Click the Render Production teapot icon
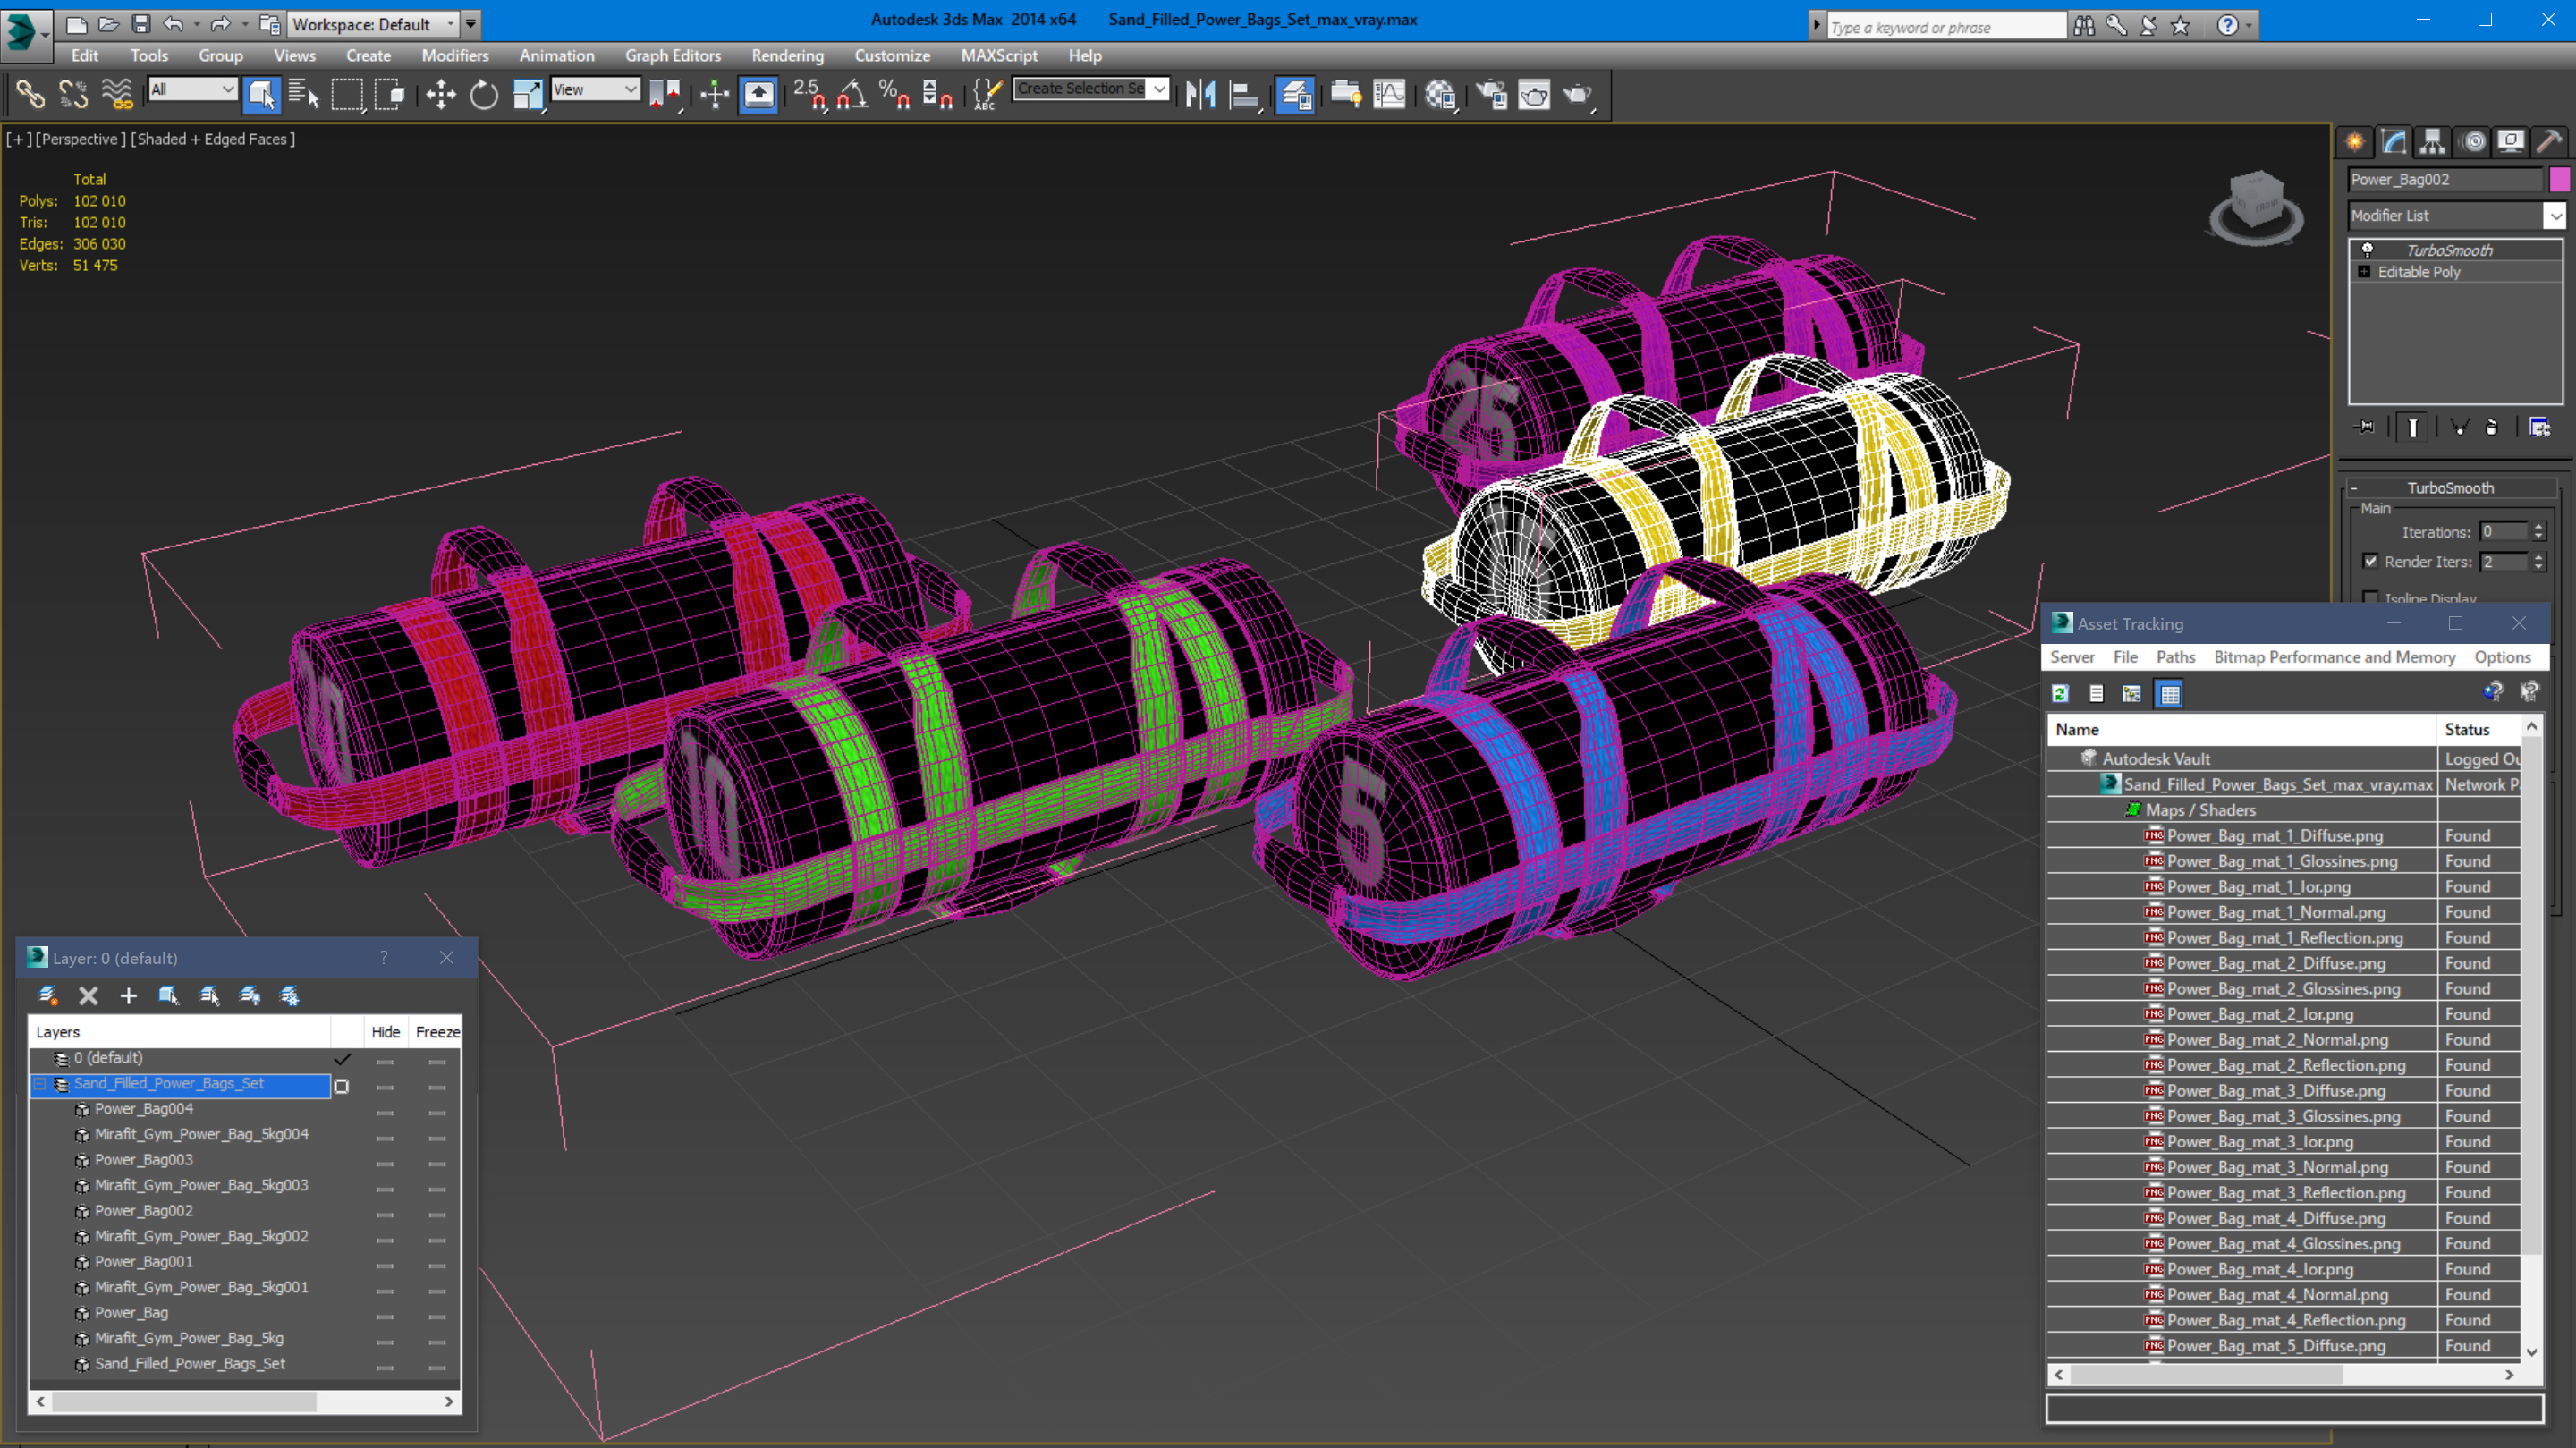2576x1448 pixels. (1578, 95)
